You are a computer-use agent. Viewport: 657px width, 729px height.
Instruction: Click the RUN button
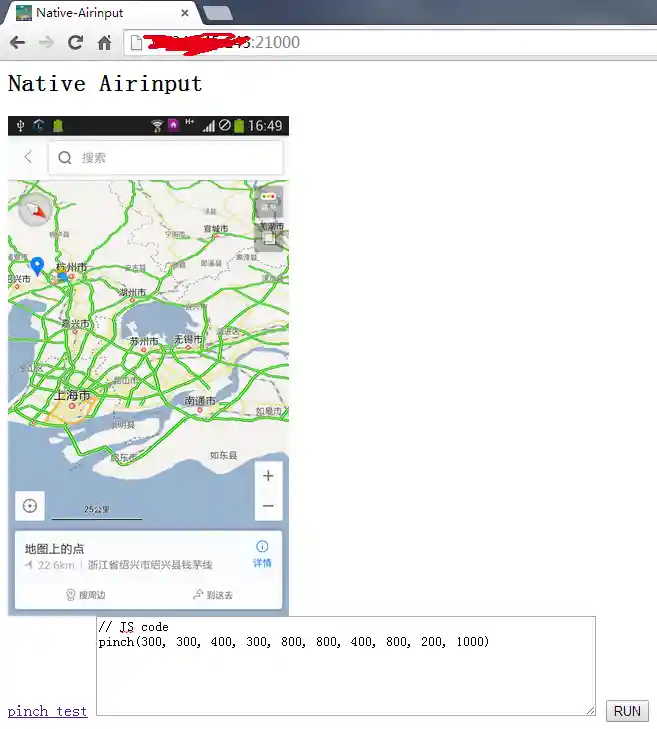click(x=627, y=711)
